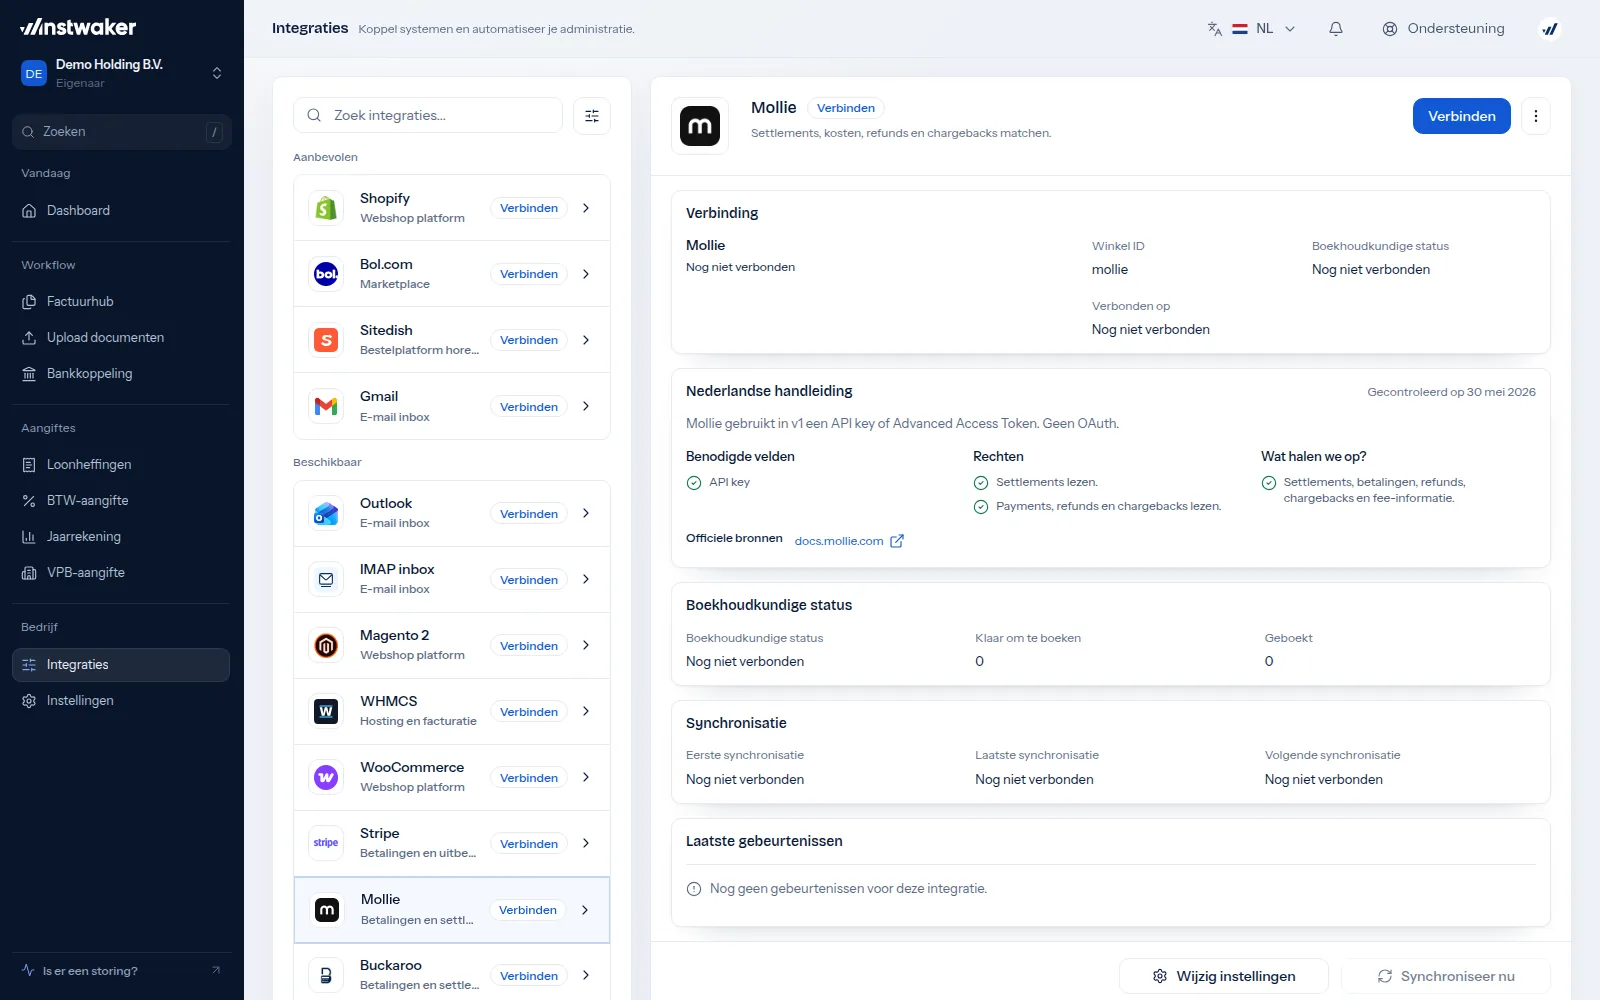This screenshot has width=1600, height=1000.
Task: Click the Zoek integraties search field
Action: coord(428,116)
